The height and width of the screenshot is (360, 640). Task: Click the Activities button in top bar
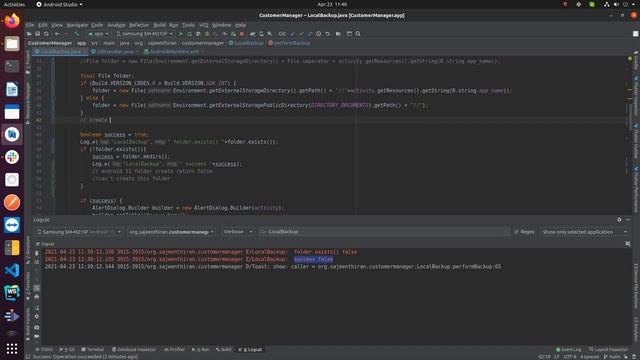[x=14, y=4]
